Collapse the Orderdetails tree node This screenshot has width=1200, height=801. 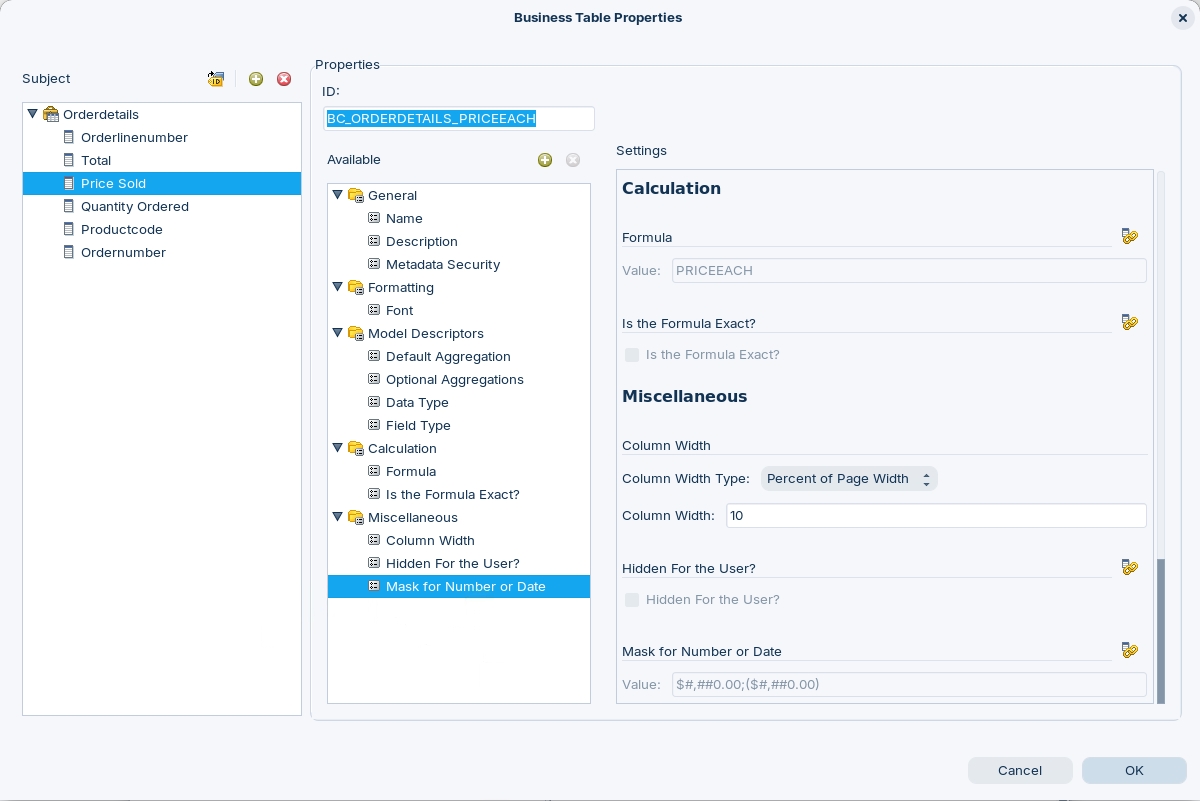pos(33,114)
